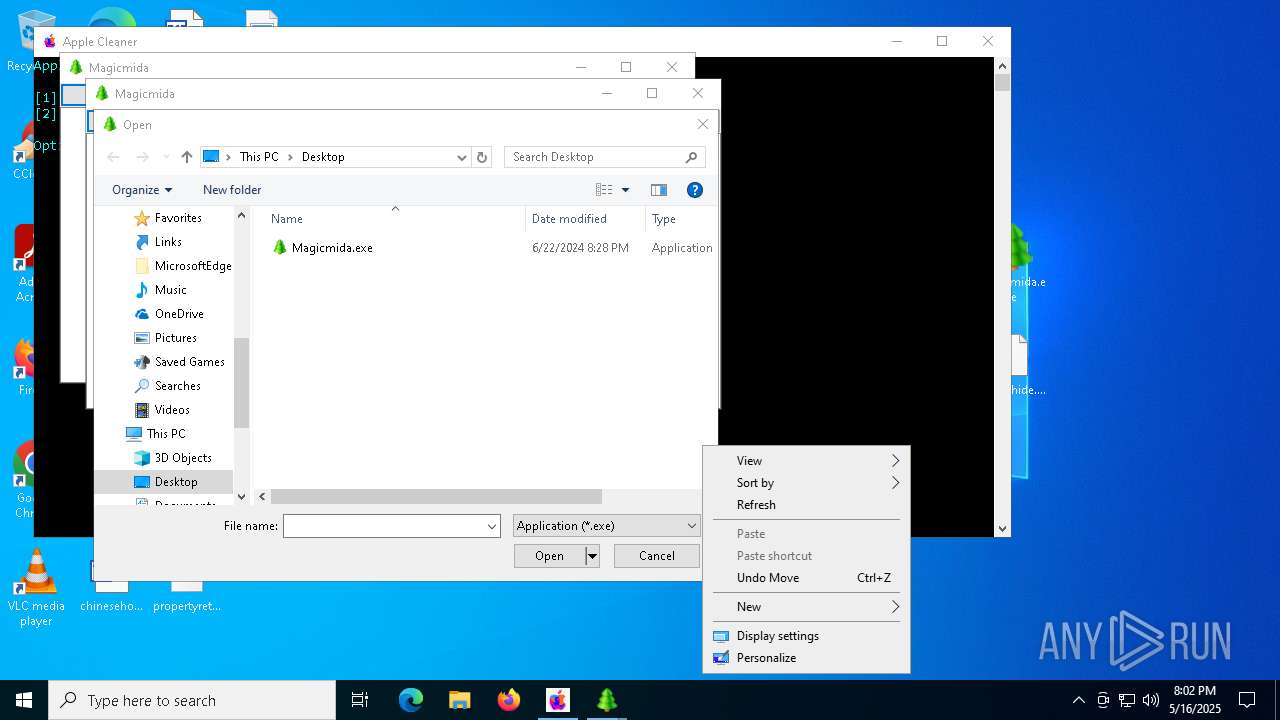Click the search magnifier in Search Desktop
Image resolution: width=1280 pixels, height=720 pixels.
click(691, 157)
